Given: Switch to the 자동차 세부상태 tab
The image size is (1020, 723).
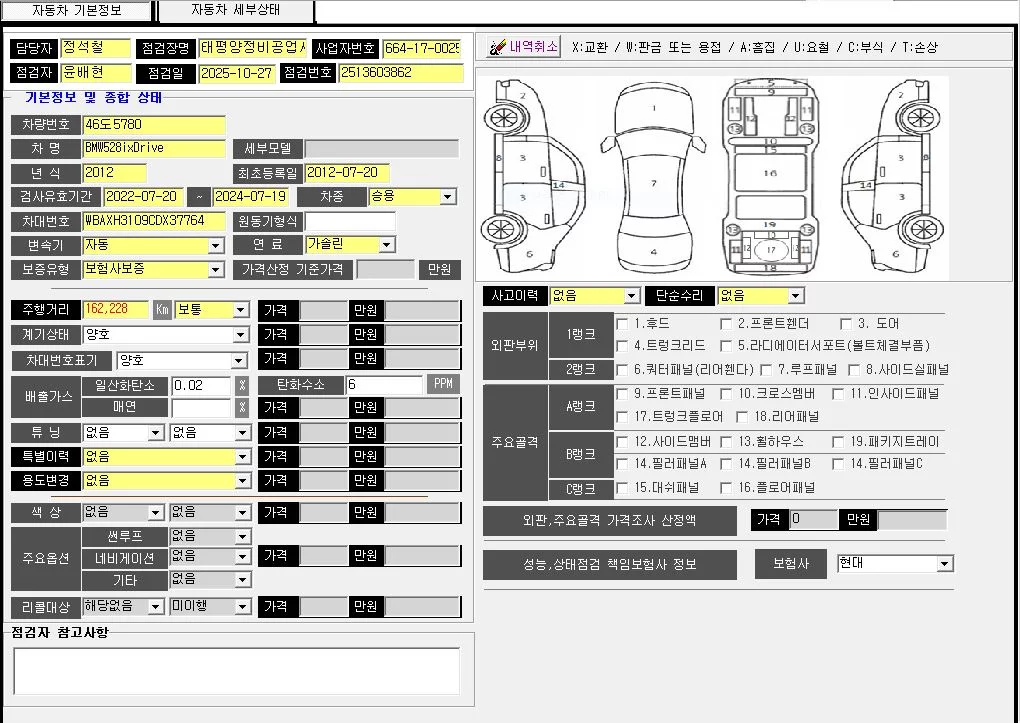Looking at the screenshot, I should 235,11.
